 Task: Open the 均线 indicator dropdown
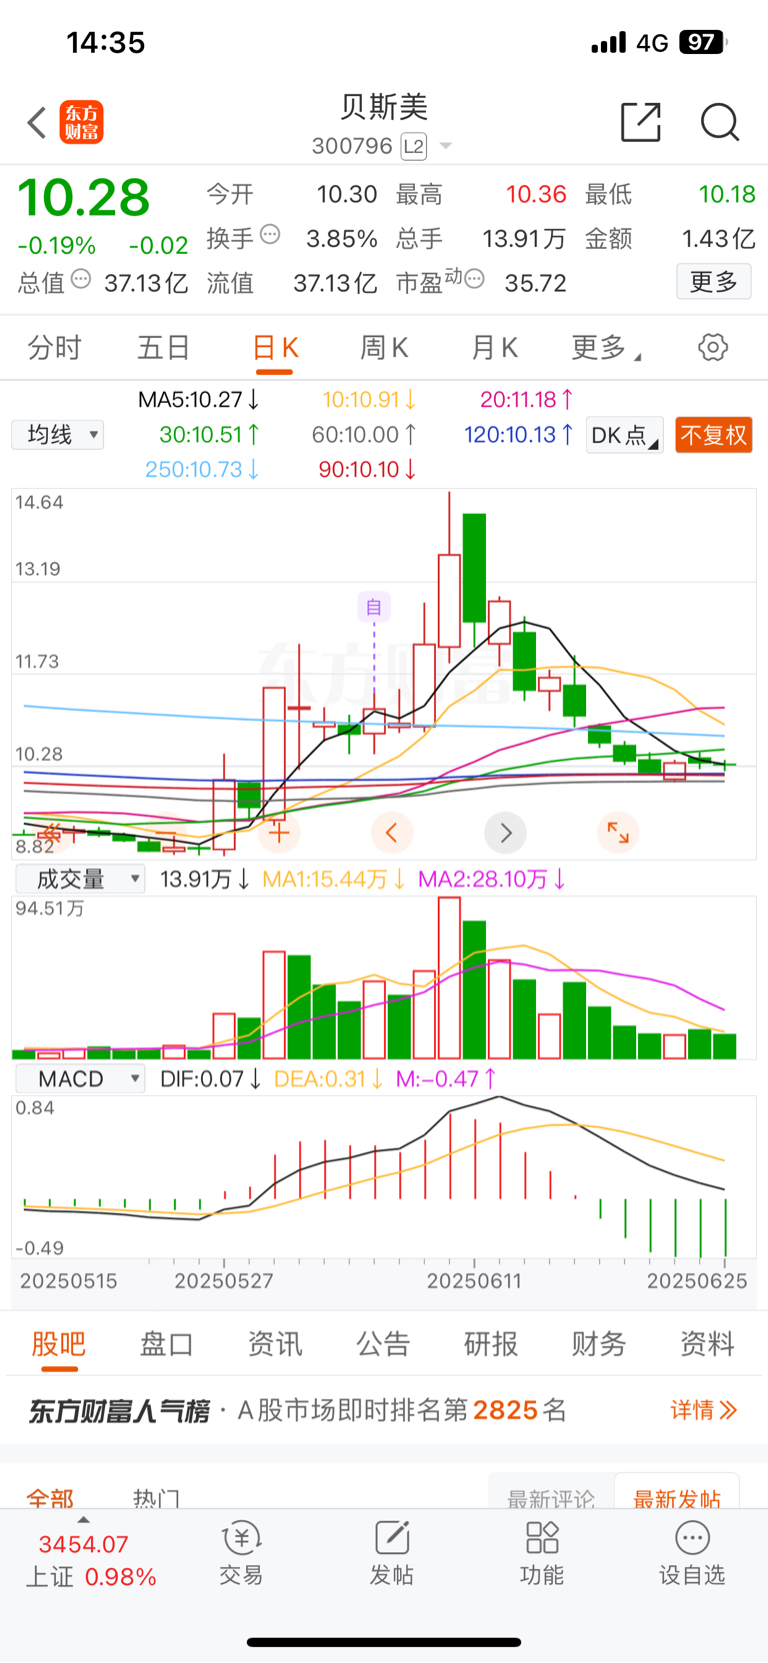[58, 435]
